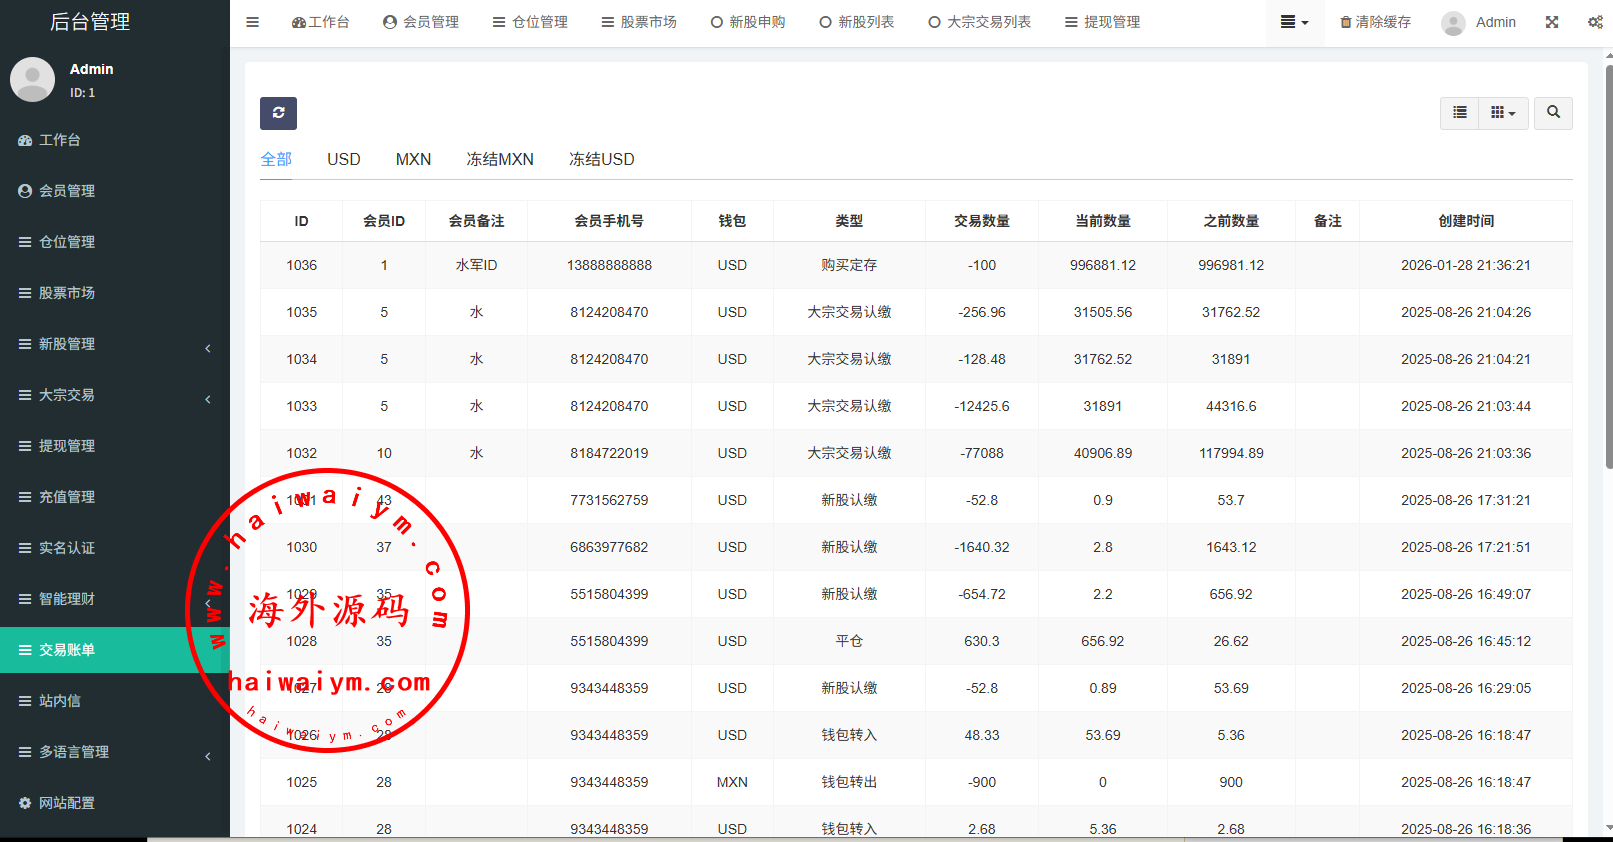Open the settings gears icon
Image resolution: width=1613 pixels, height=842 pixels.
1595,22
